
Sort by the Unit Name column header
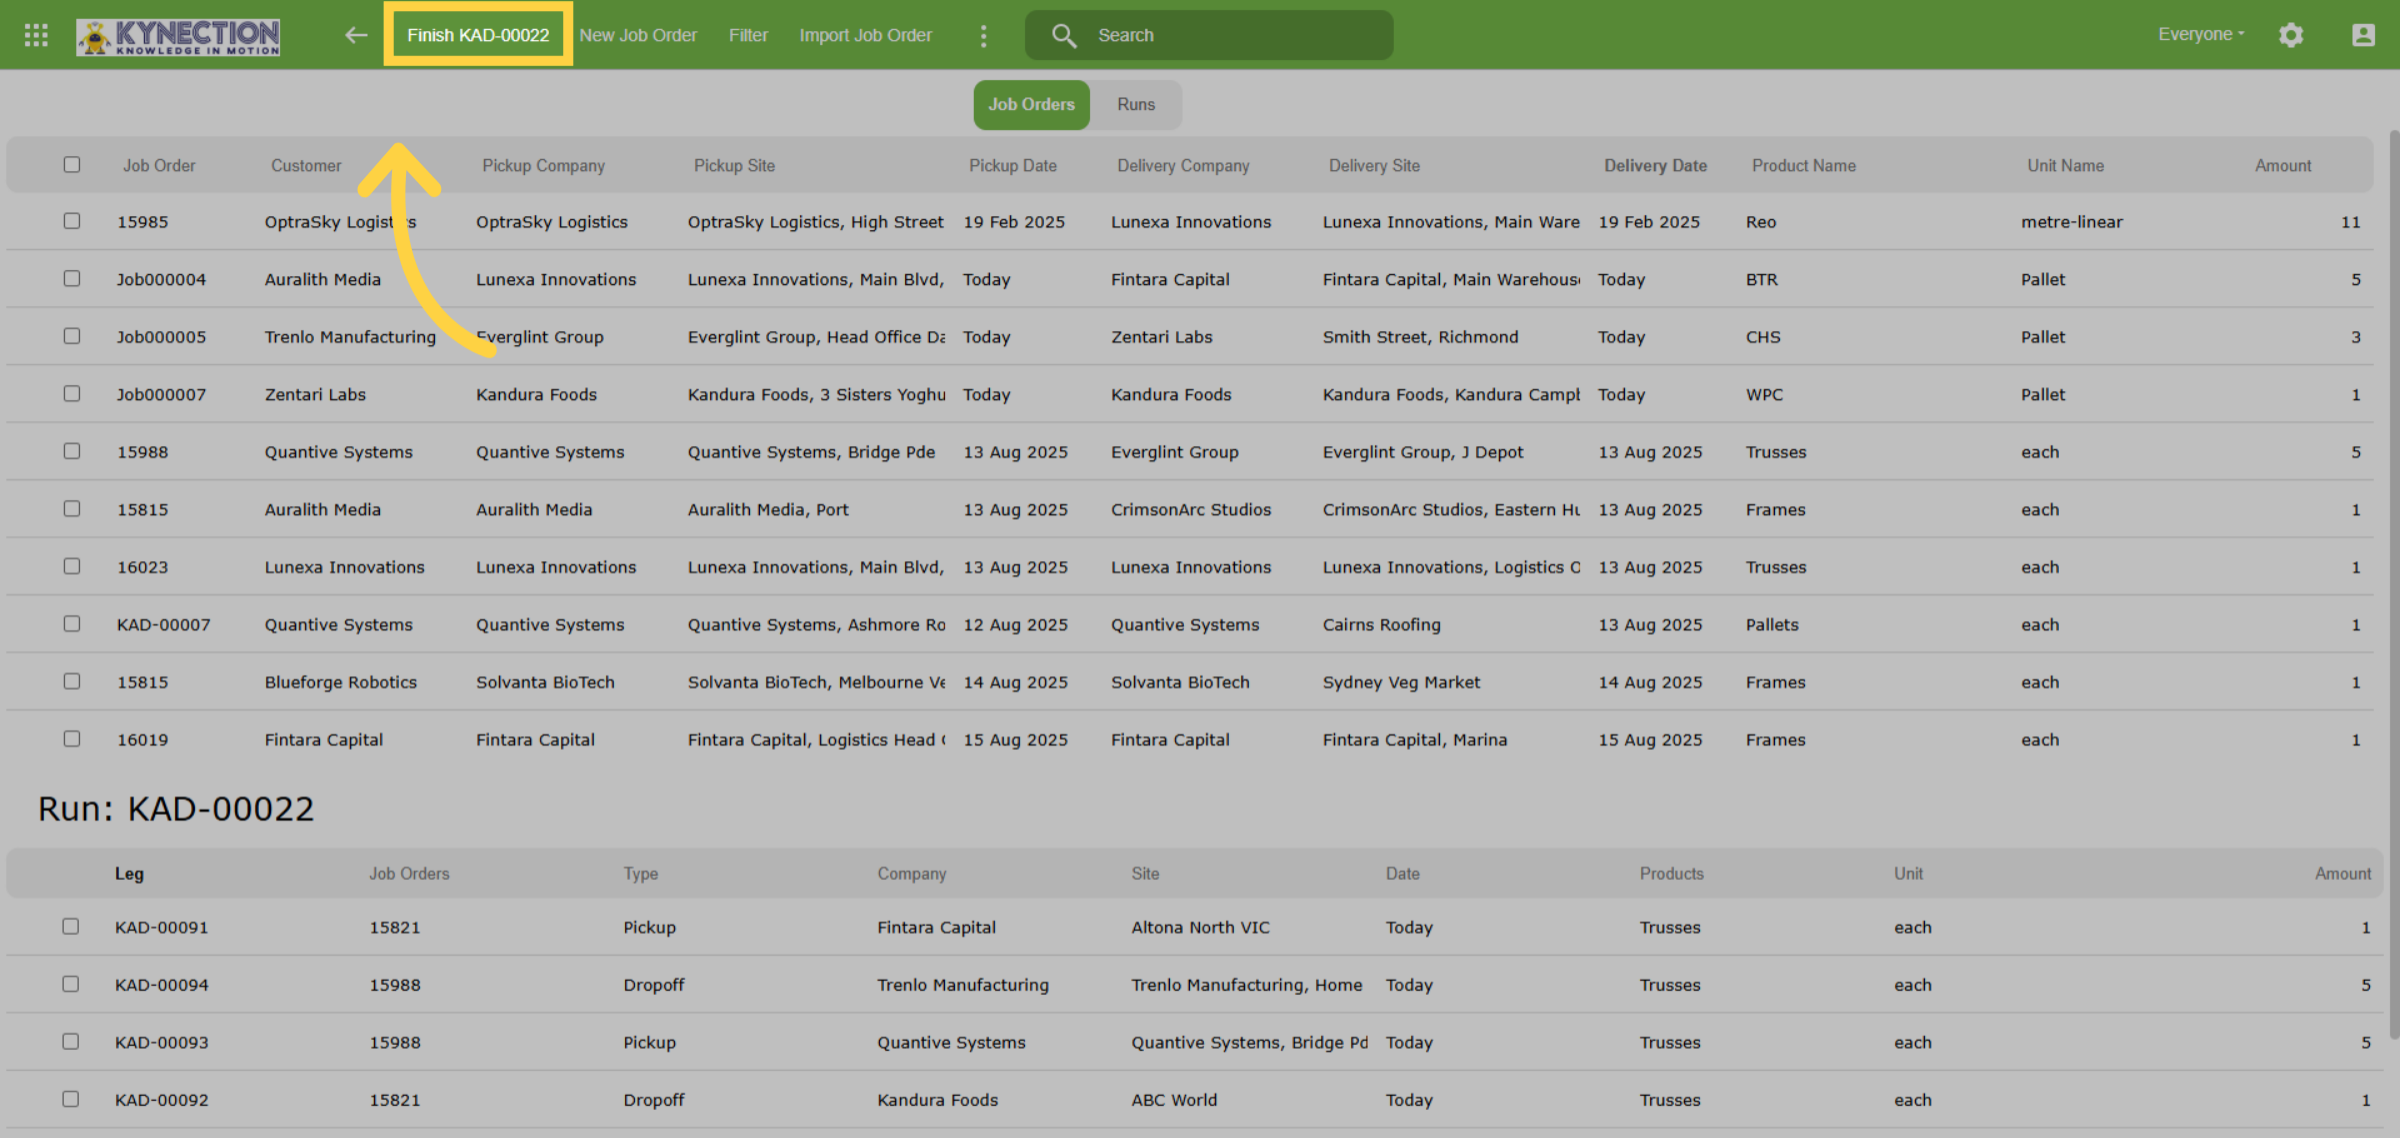2065,165
